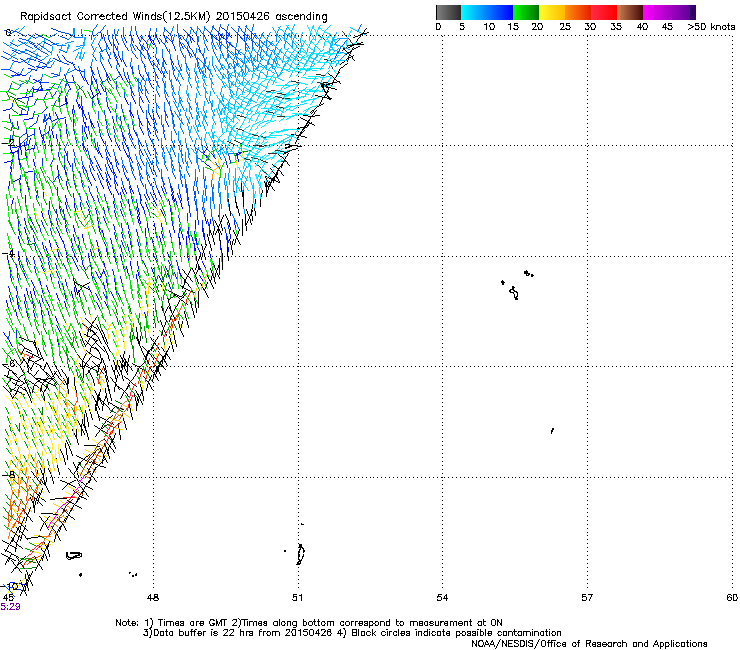
Task: Click the cyan 5-10 knots color swatch
Action: [x=474, y=12]
